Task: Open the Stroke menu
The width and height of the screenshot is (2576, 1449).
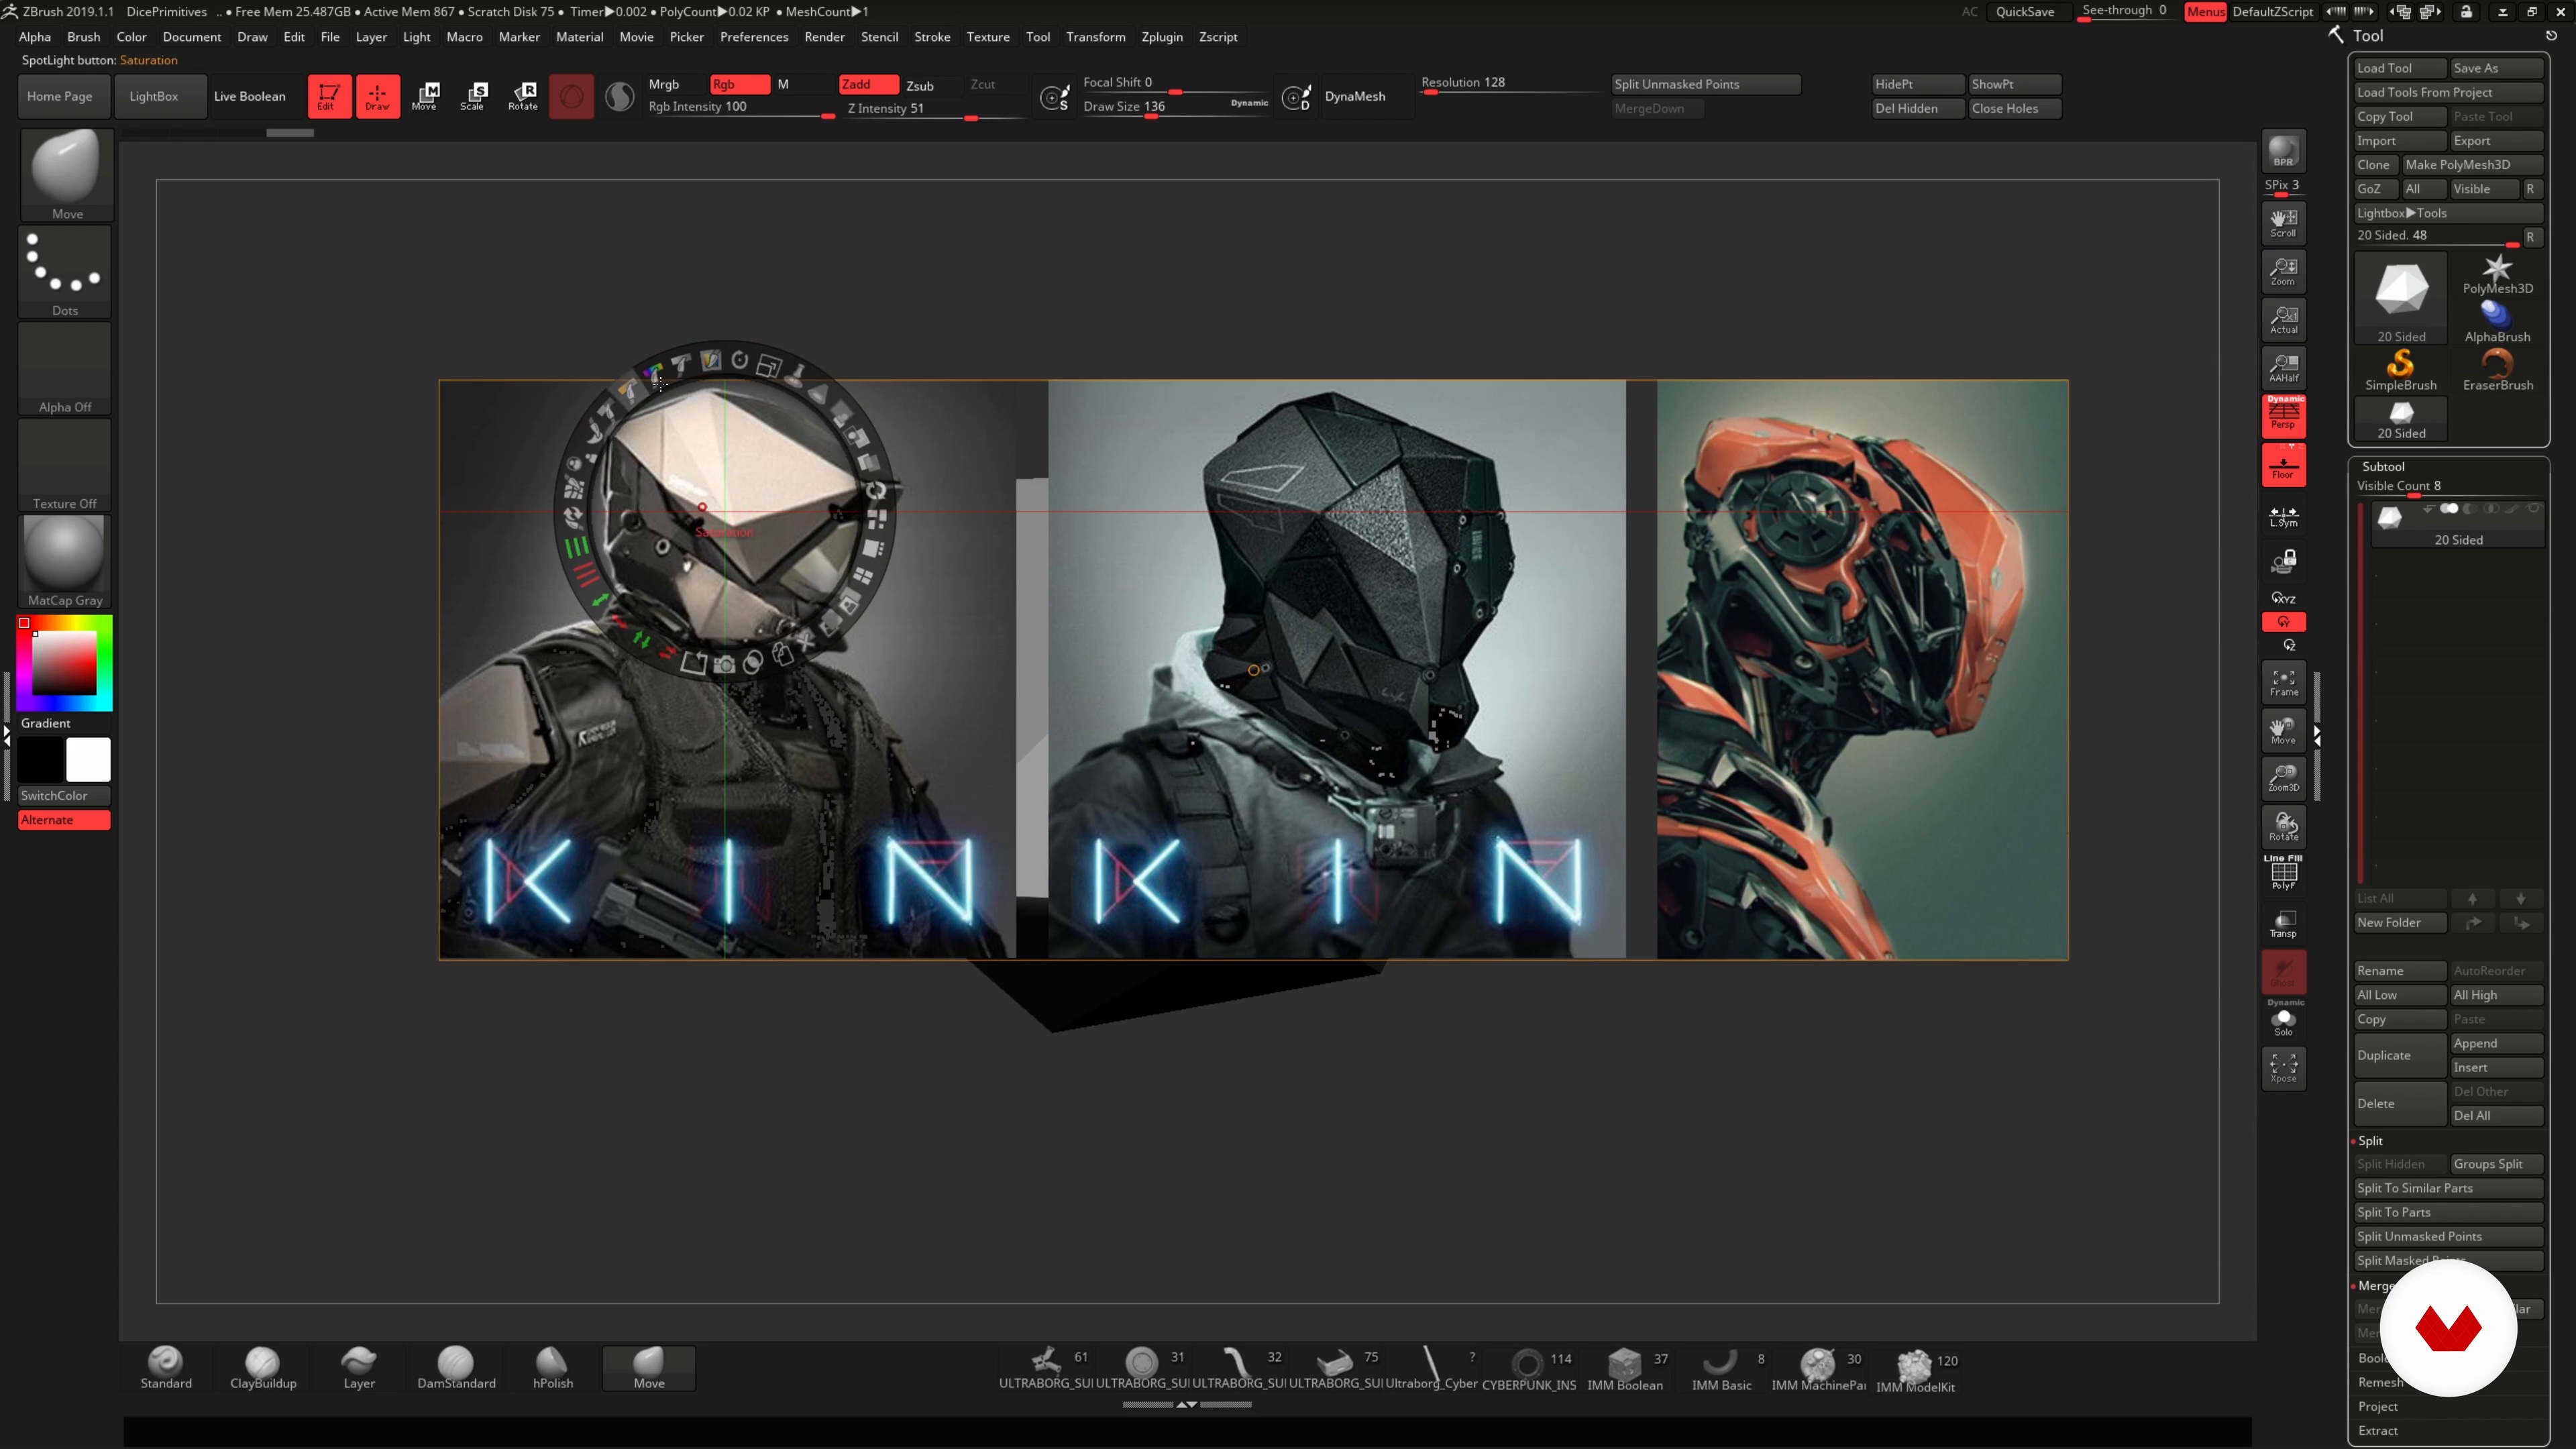Action: click(932, 37)
